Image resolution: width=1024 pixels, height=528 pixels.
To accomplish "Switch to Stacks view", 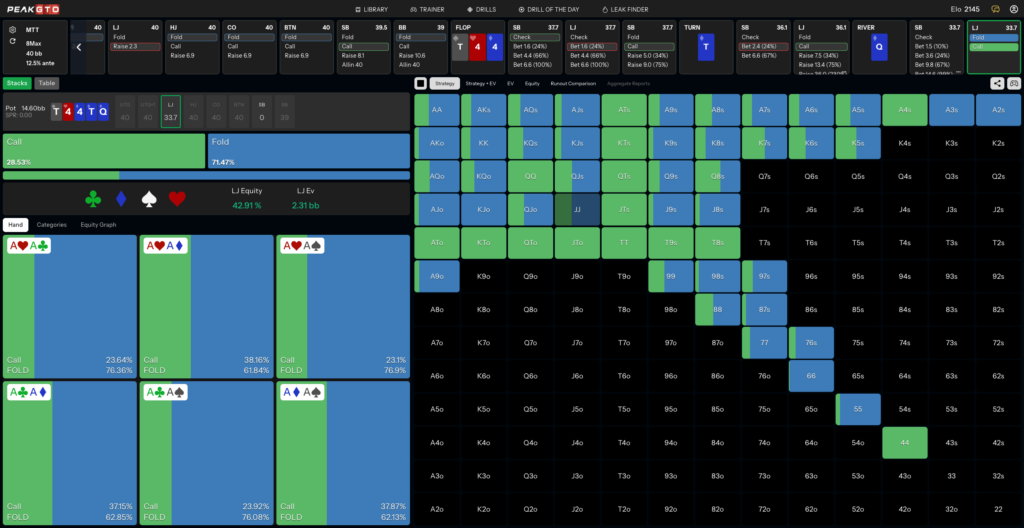I will [17, 83].
